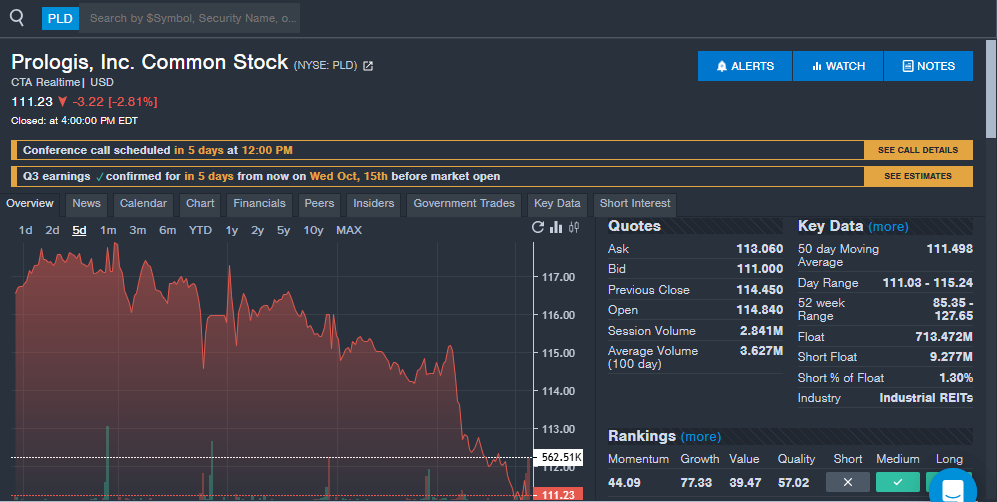The image size is (997, 502).
Task: Open the external link icon beside NYSE: PLD
Action: [x=368, y=66]
